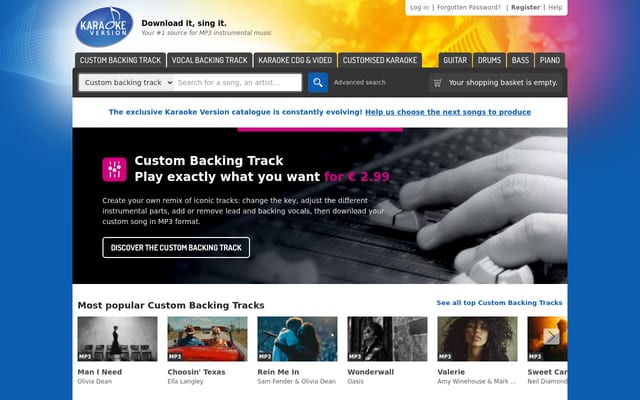Click the Custom Backing Track banner heading
This screenshot has height=400, width=640.
(209, 160)
